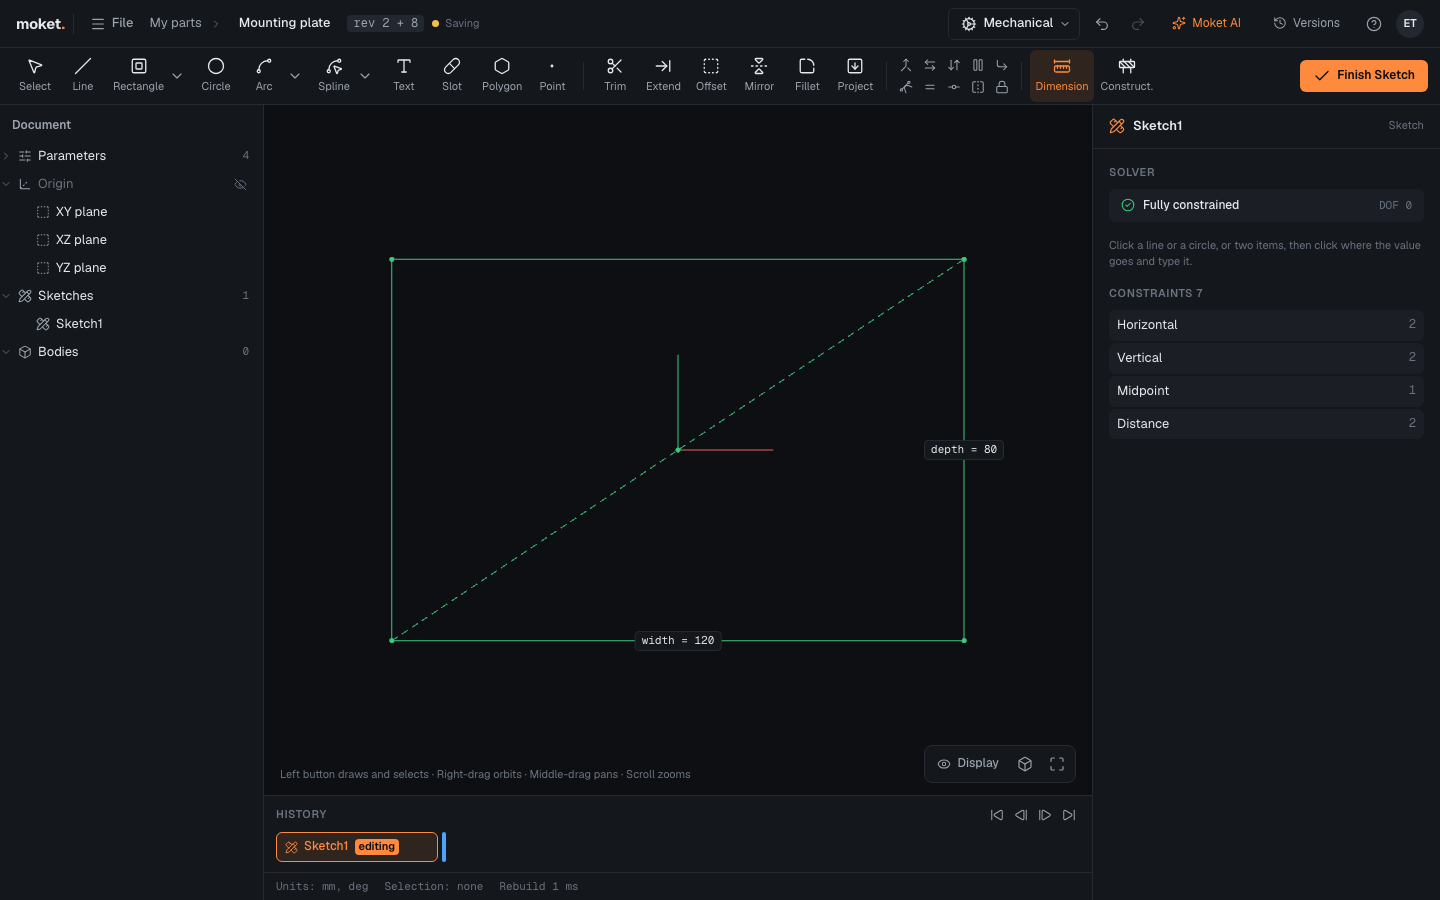This screenshot has height=900, width=1440.
Task: Jump to history start
Action: click(x=997, y=815)
